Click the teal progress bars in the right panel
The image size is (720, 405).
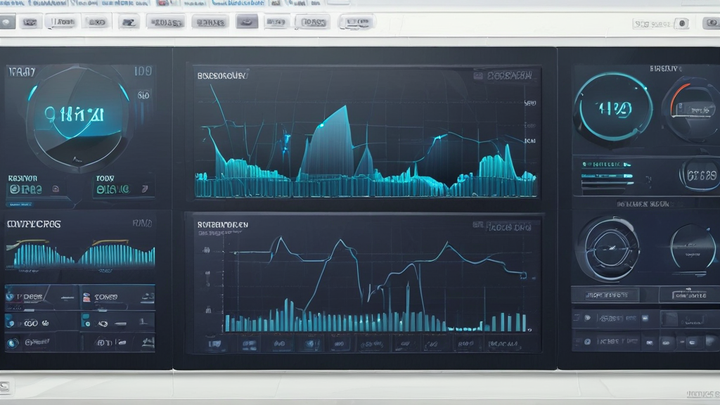[607, 175]
